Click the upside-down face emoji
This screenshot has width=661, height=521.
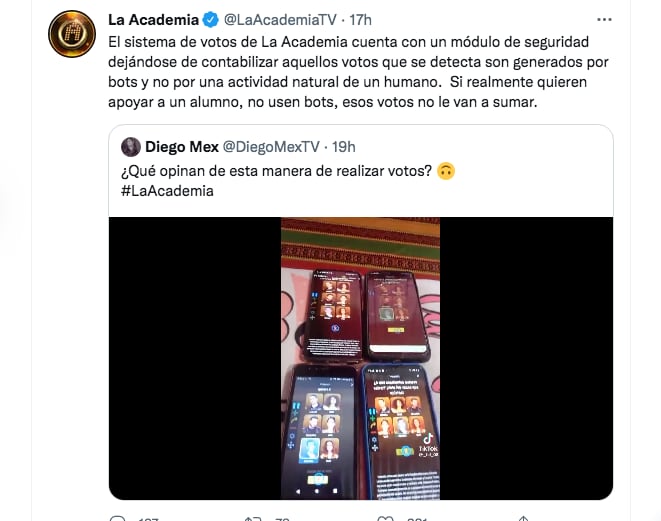[446, 171]
